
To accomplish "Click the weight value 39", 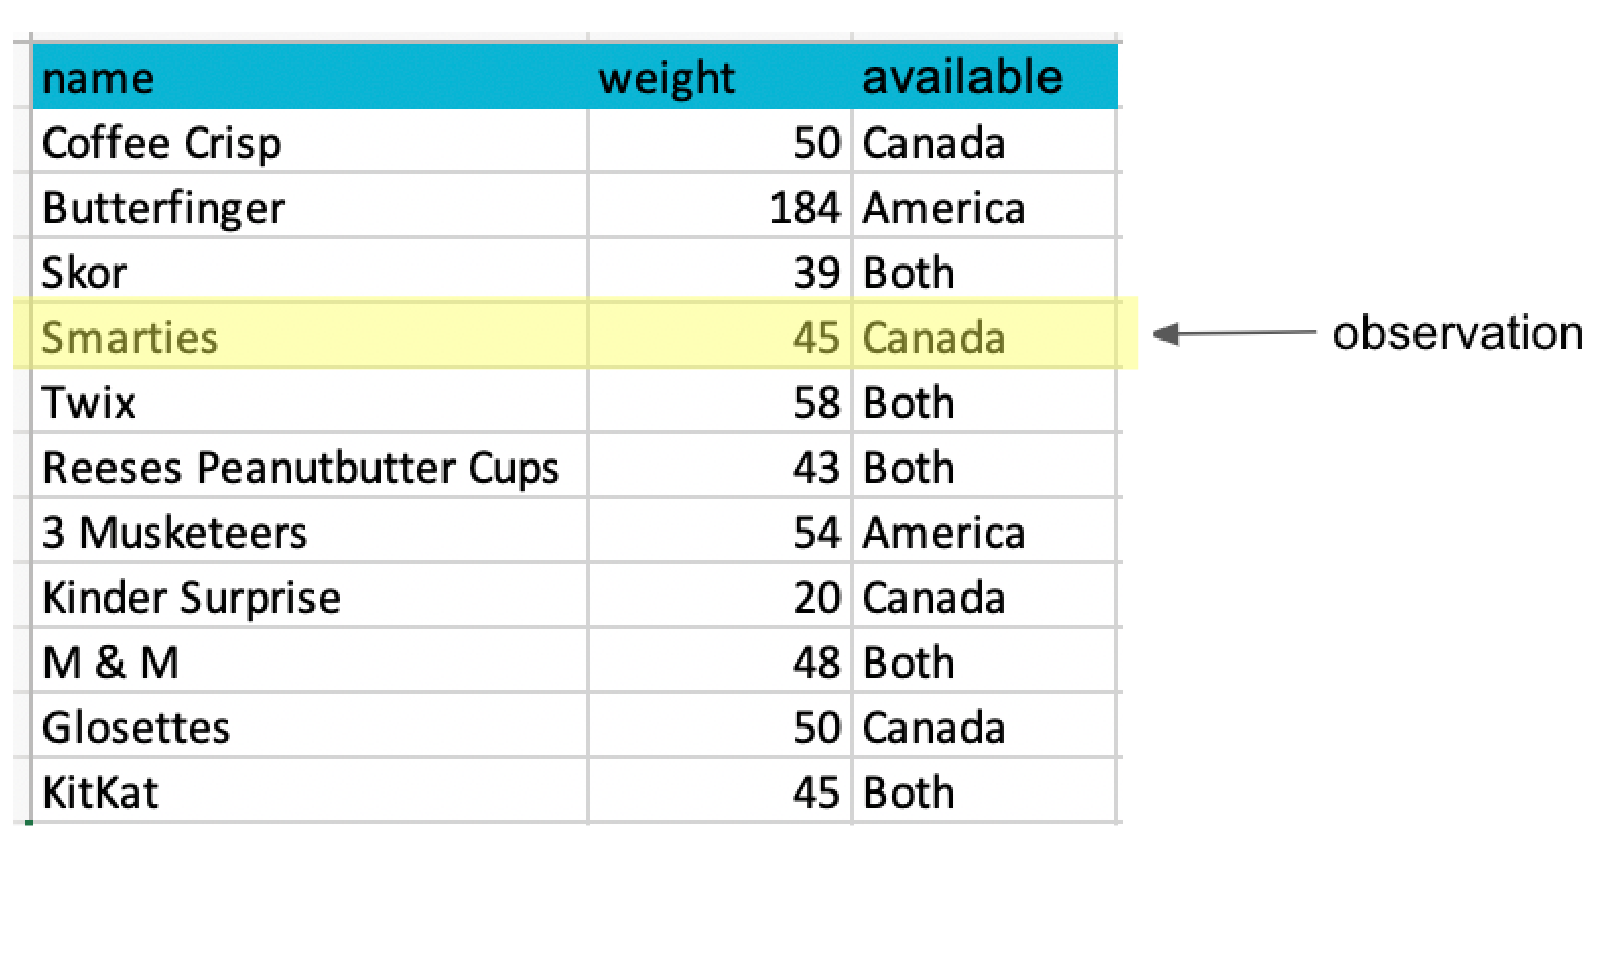I will tap(816, 273).
